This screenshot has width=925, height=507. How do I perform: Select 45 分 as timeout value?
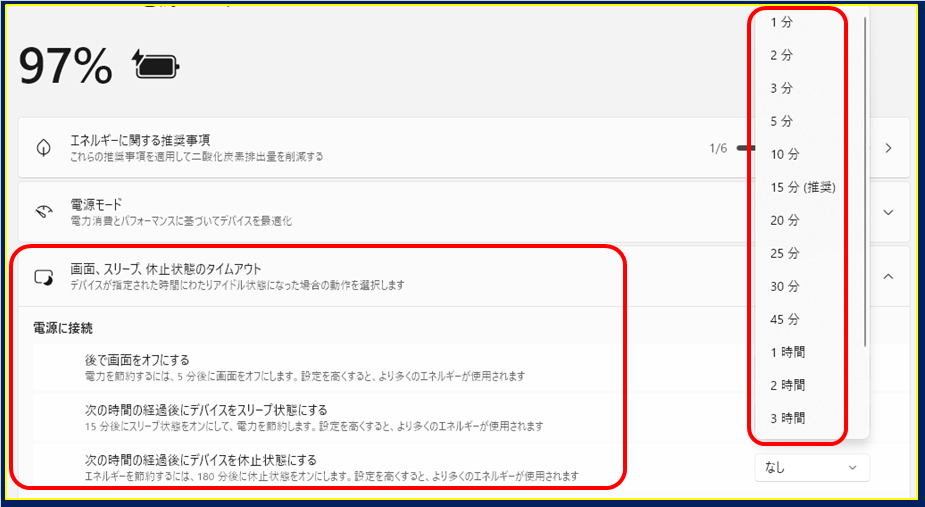pos(785,319)
